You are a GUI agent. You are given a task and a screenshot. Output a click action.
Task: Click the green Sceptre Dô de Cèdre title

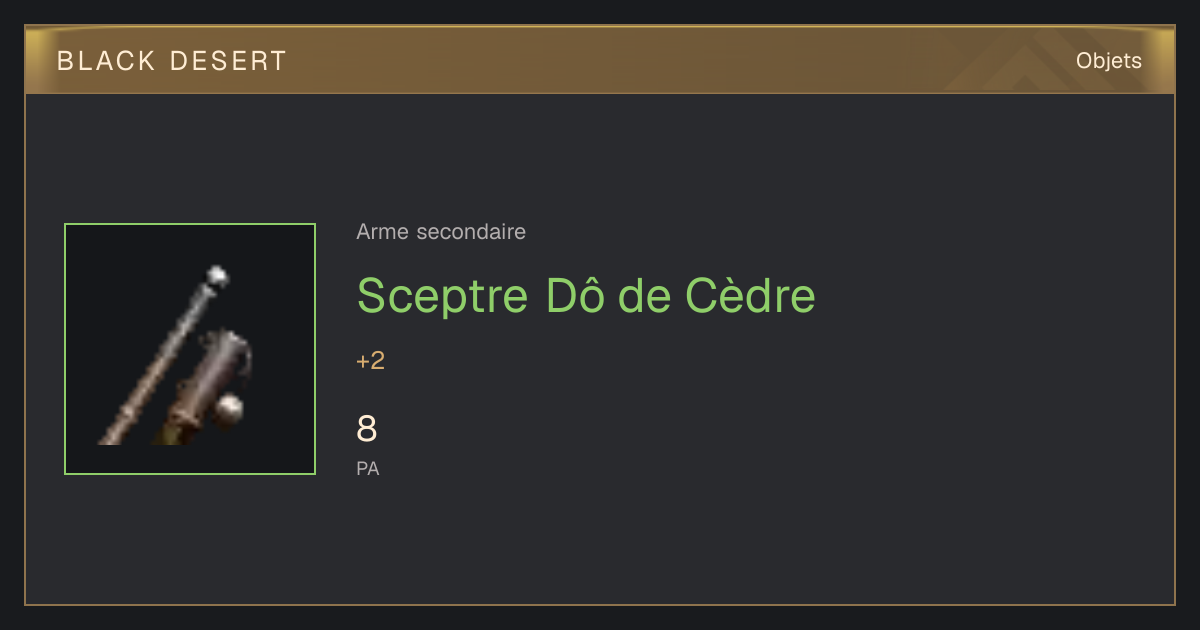pyautogui.click(x=586, y=295)
